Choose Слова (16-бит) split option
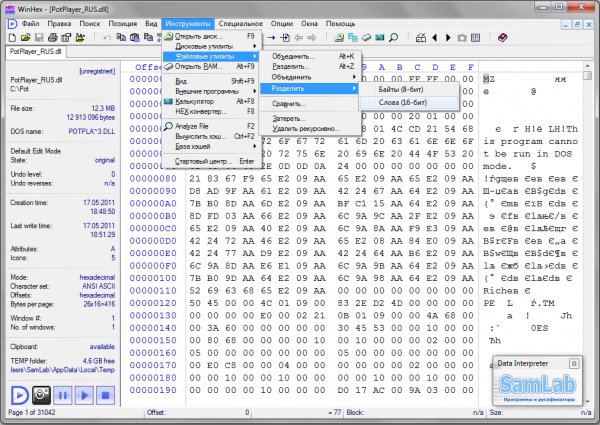Viewport: 600px width, 425px height. (x=408, y=102)
